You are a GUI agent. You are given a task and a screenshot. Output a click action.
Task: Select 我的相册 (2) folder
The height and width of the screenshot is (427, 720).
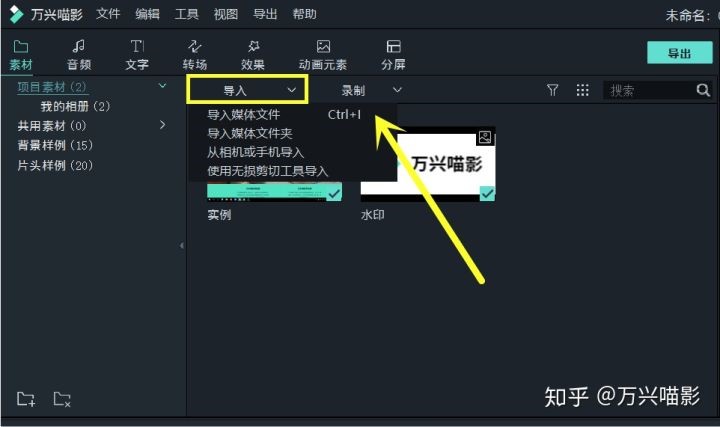pos(75,107)
